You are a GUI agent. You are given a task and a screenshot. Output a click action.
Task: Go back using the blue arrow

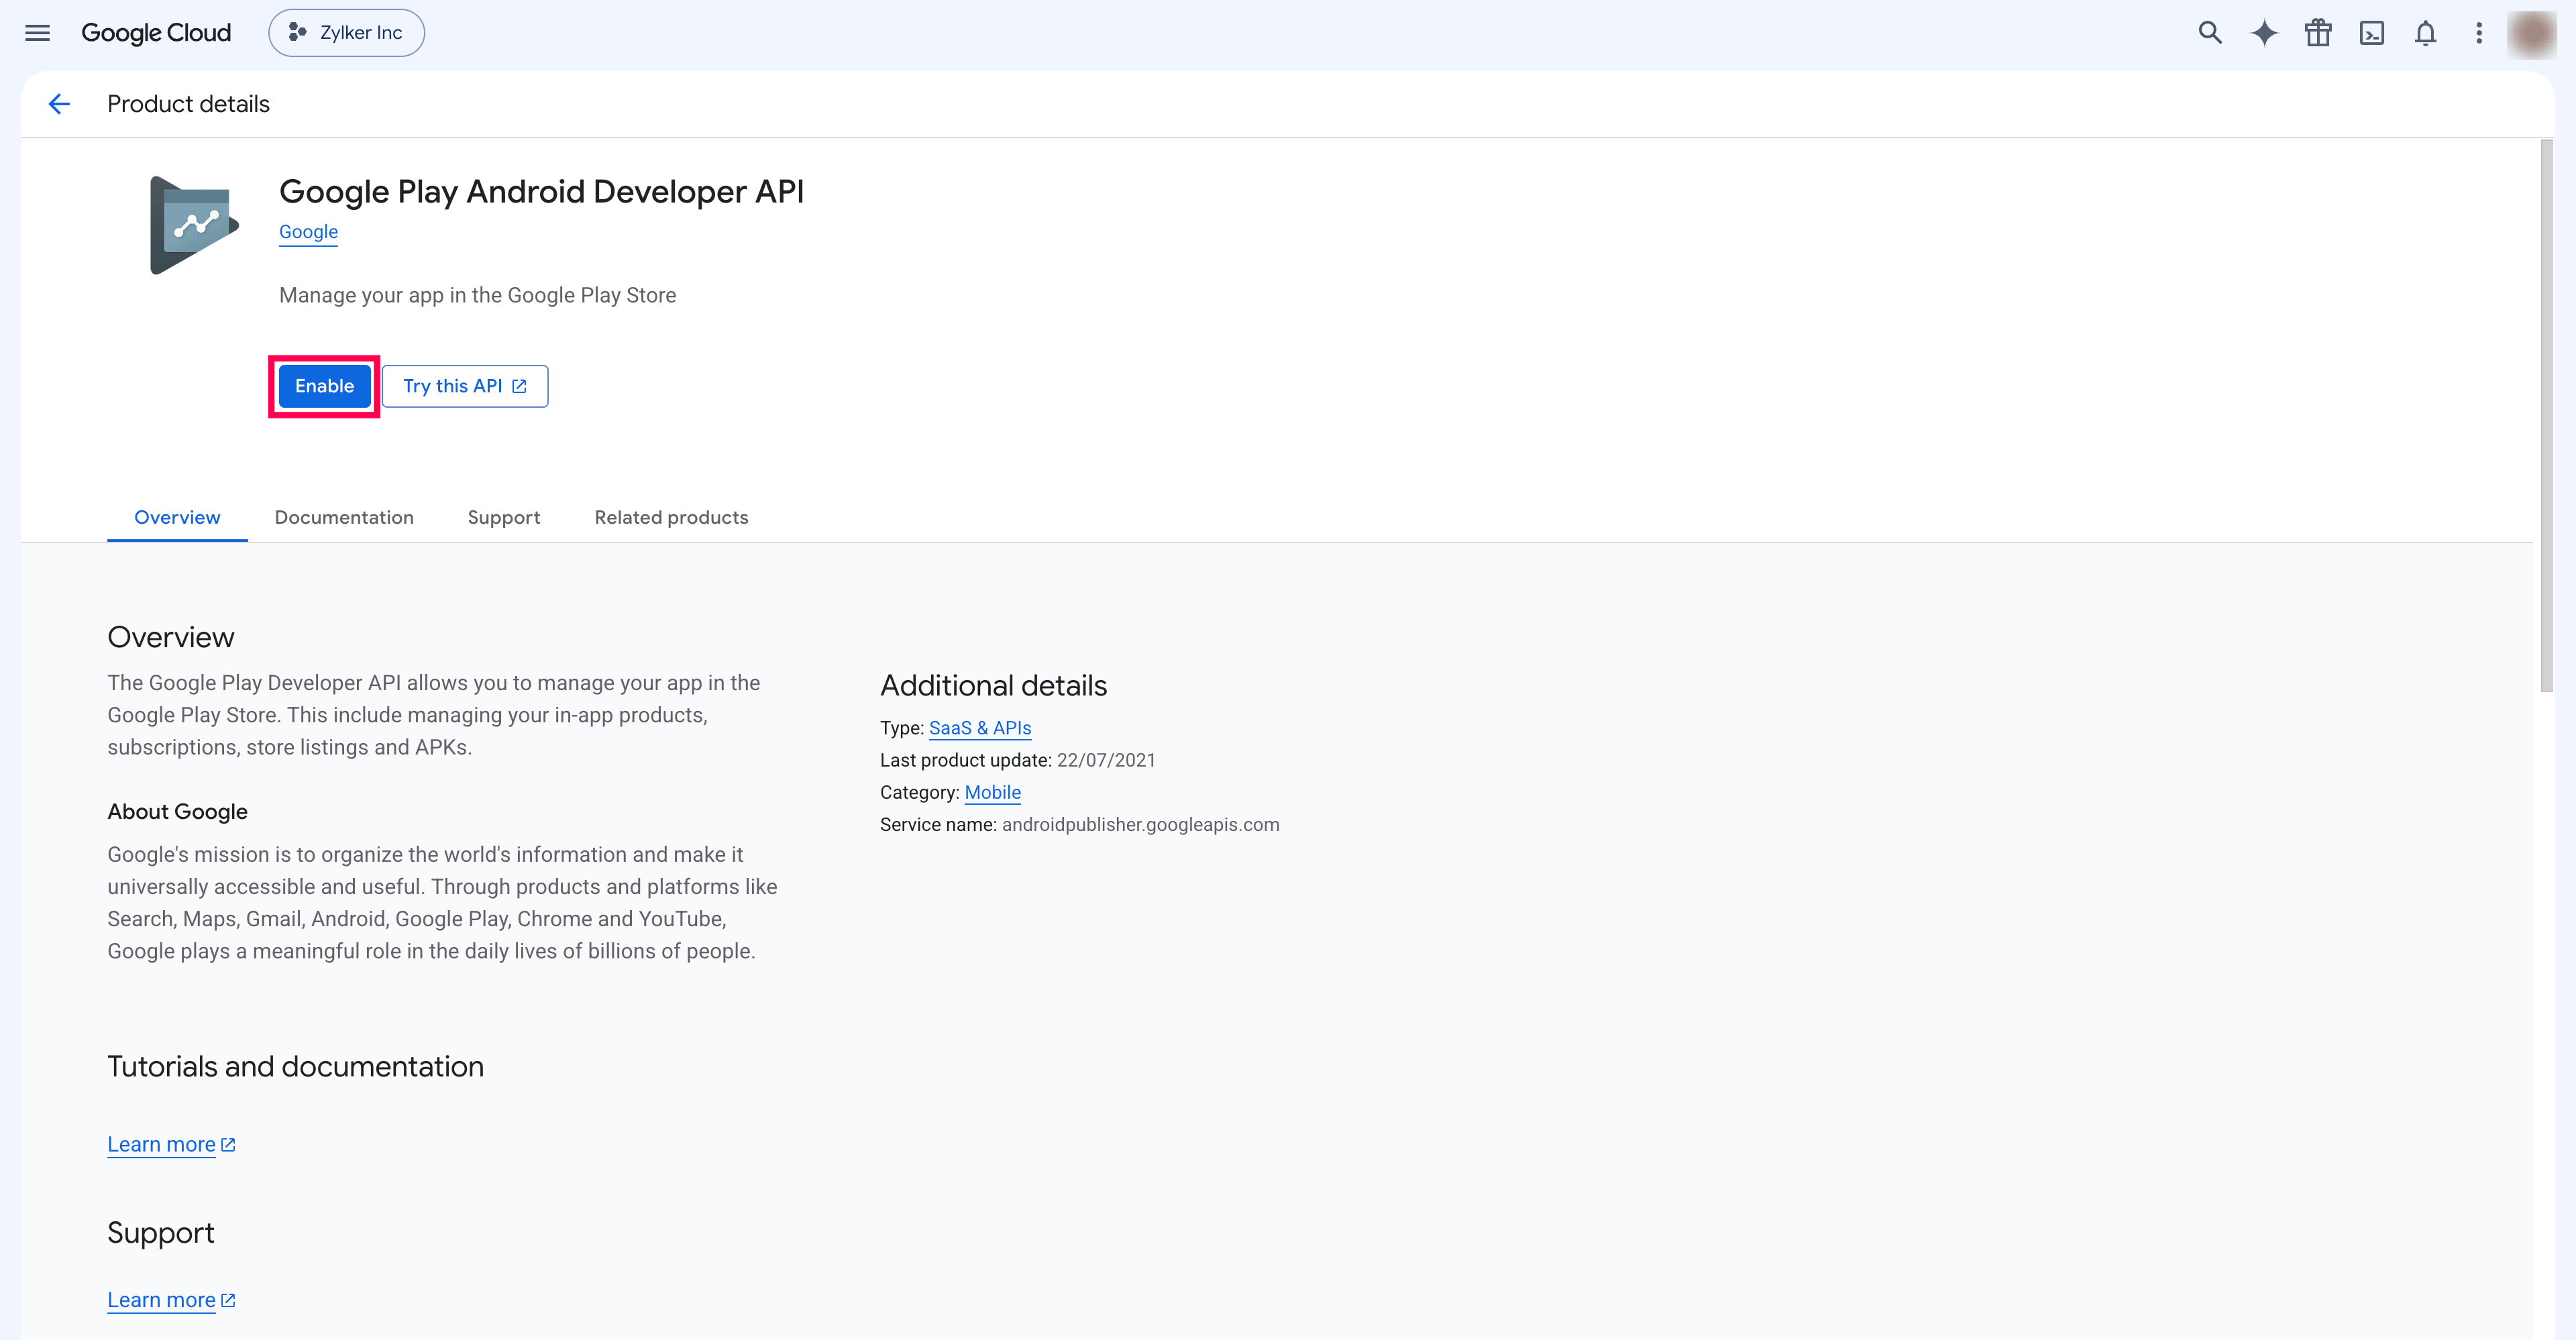[x=59, y=104]
